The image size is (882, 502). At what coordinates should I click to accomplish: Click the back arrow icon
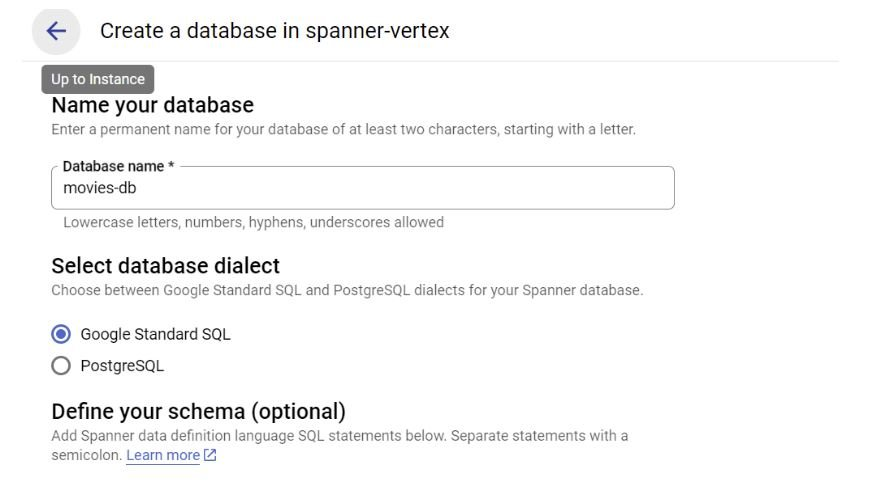coord(56,31)
